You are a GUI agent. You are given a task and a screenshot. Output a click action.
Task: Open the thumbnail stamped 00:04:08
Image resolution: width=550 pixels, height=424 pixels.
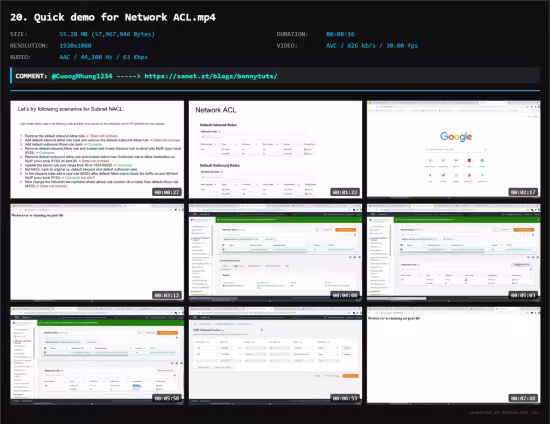(x=275, y=253)
